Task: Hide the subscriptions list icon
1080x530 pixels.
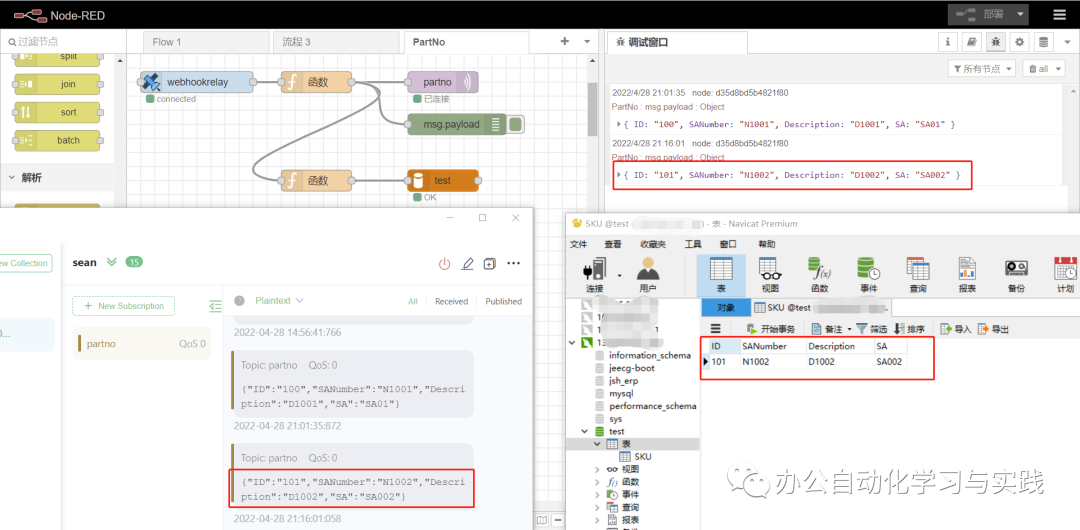Action: (216, 305)
